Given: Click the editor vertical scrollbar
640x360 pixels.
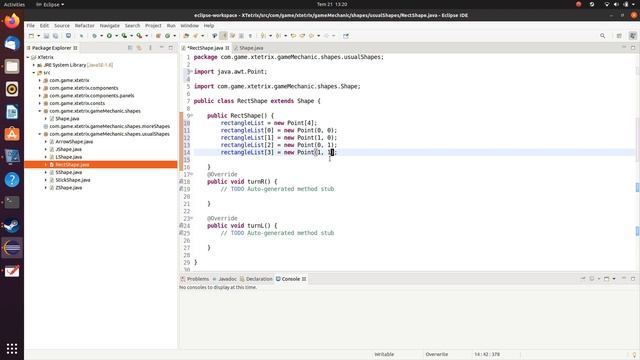Looking at the screenshot, I should click(x=638, y=161).
